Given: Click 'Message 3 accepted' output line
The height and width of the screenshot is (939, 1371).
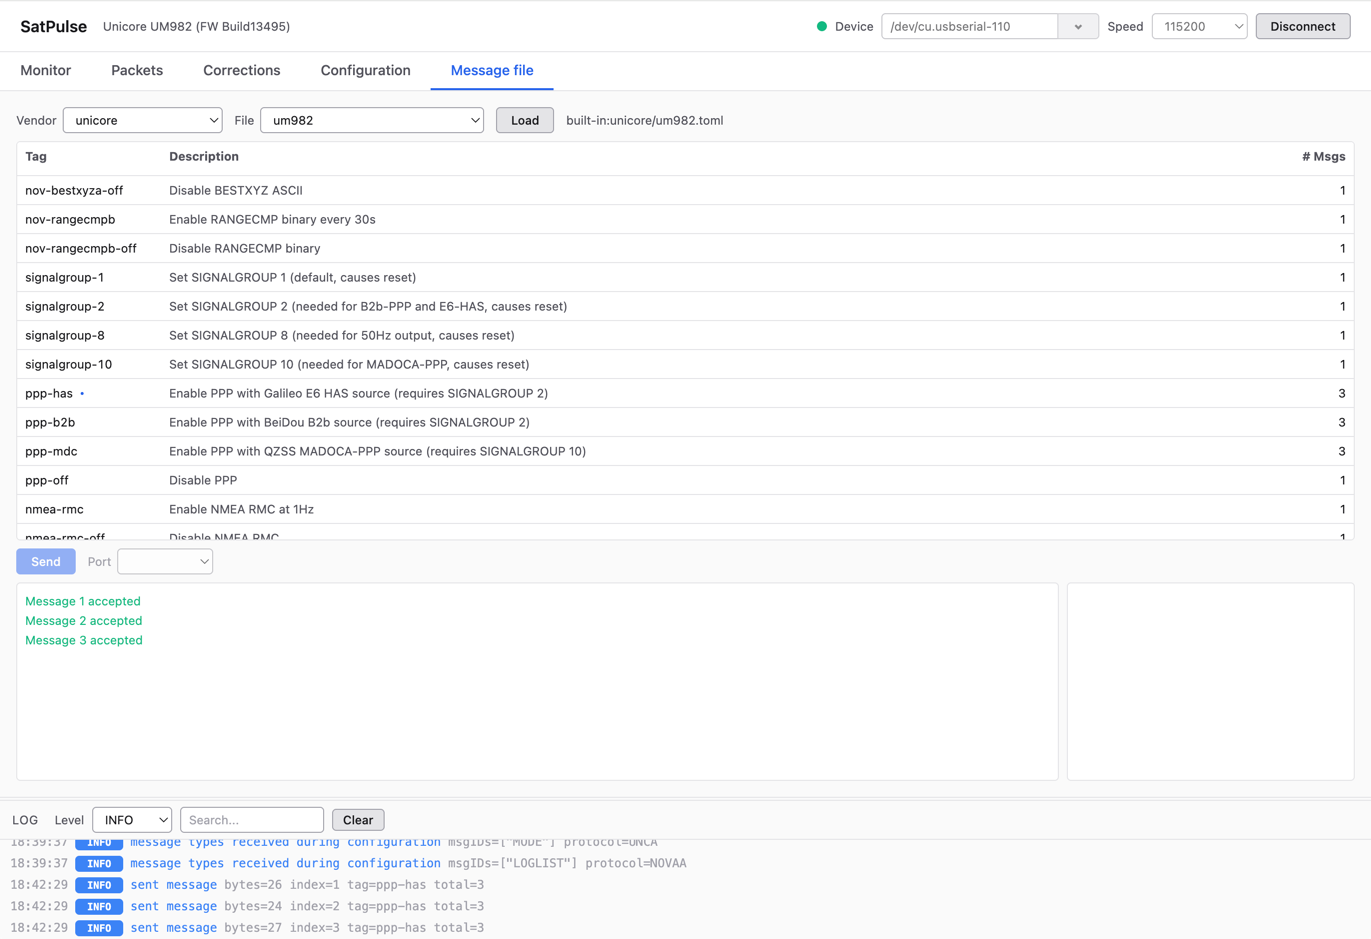Looking at the screenshot, I should coord(84,640).
